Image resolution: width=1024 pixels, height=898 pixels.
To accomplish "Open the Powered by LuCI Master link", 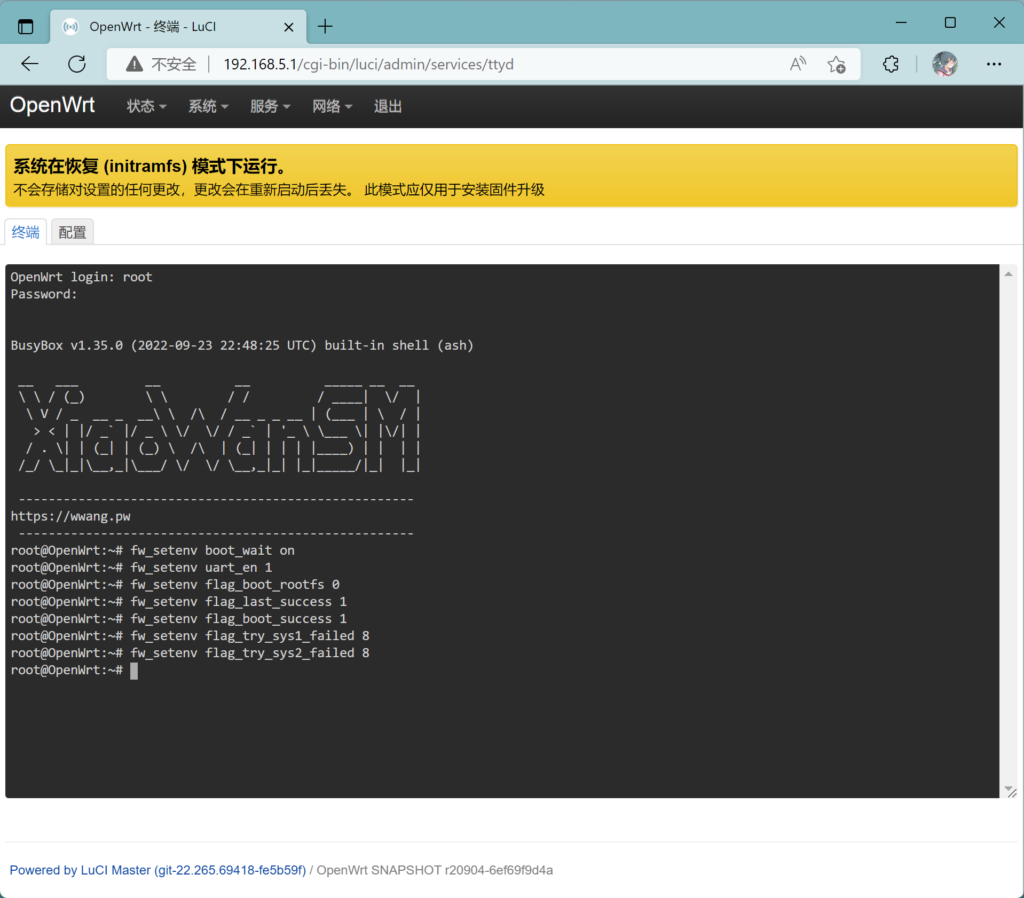I will click(x=157, y=870).
